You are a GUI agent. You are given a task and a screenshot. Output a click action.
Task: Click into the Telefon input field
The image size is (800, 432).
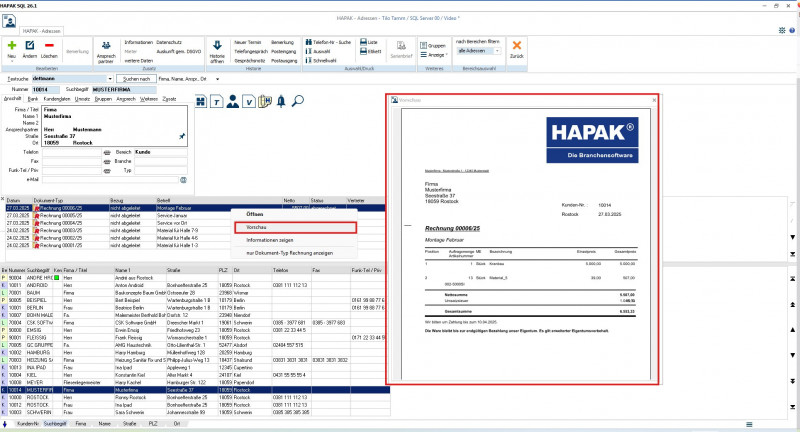point(72,153)
